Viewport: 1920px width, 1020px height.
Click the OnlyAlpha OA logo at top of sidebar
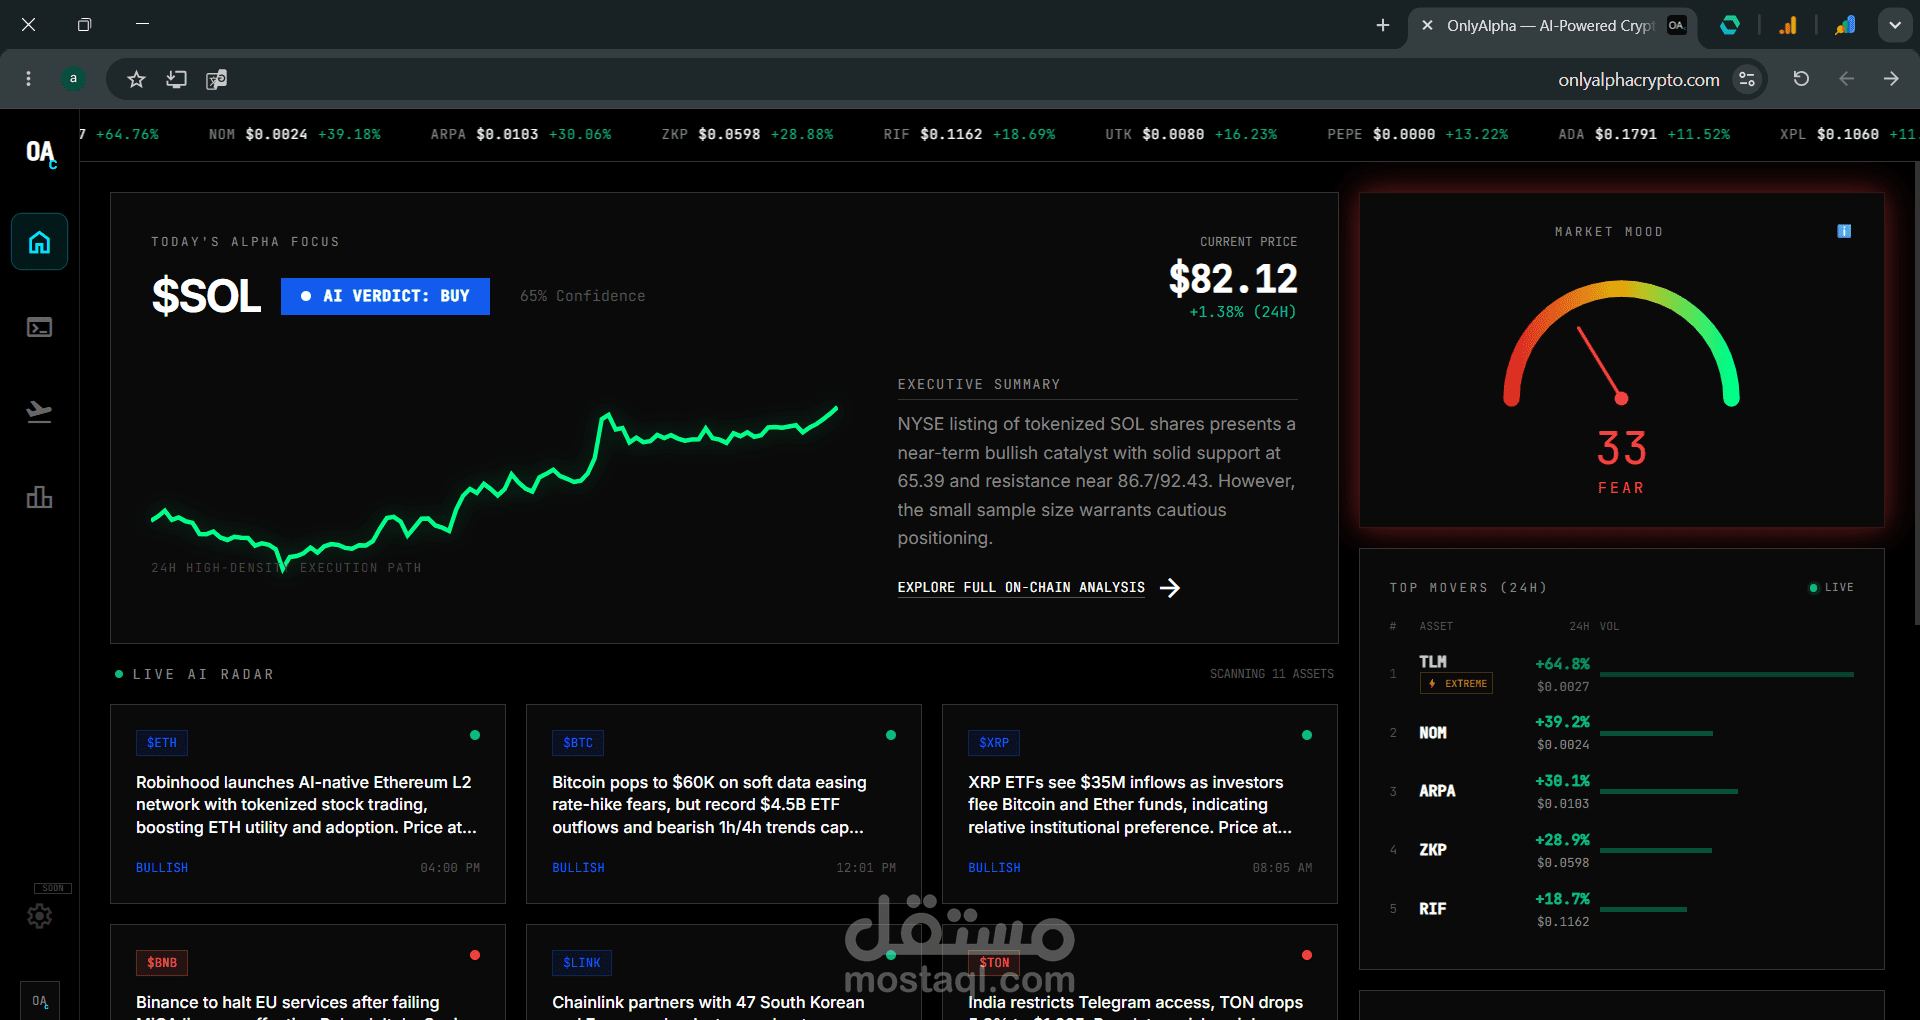[x=41, y=152]
